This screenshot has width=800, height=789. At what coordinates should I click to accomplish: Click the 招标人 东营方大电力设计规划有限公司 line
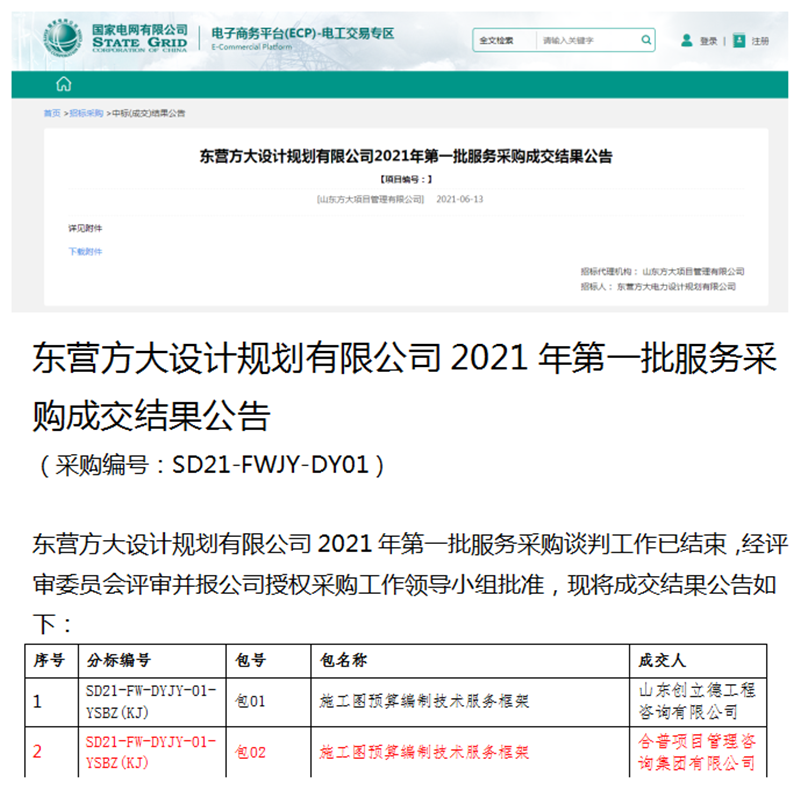point(658,287)
